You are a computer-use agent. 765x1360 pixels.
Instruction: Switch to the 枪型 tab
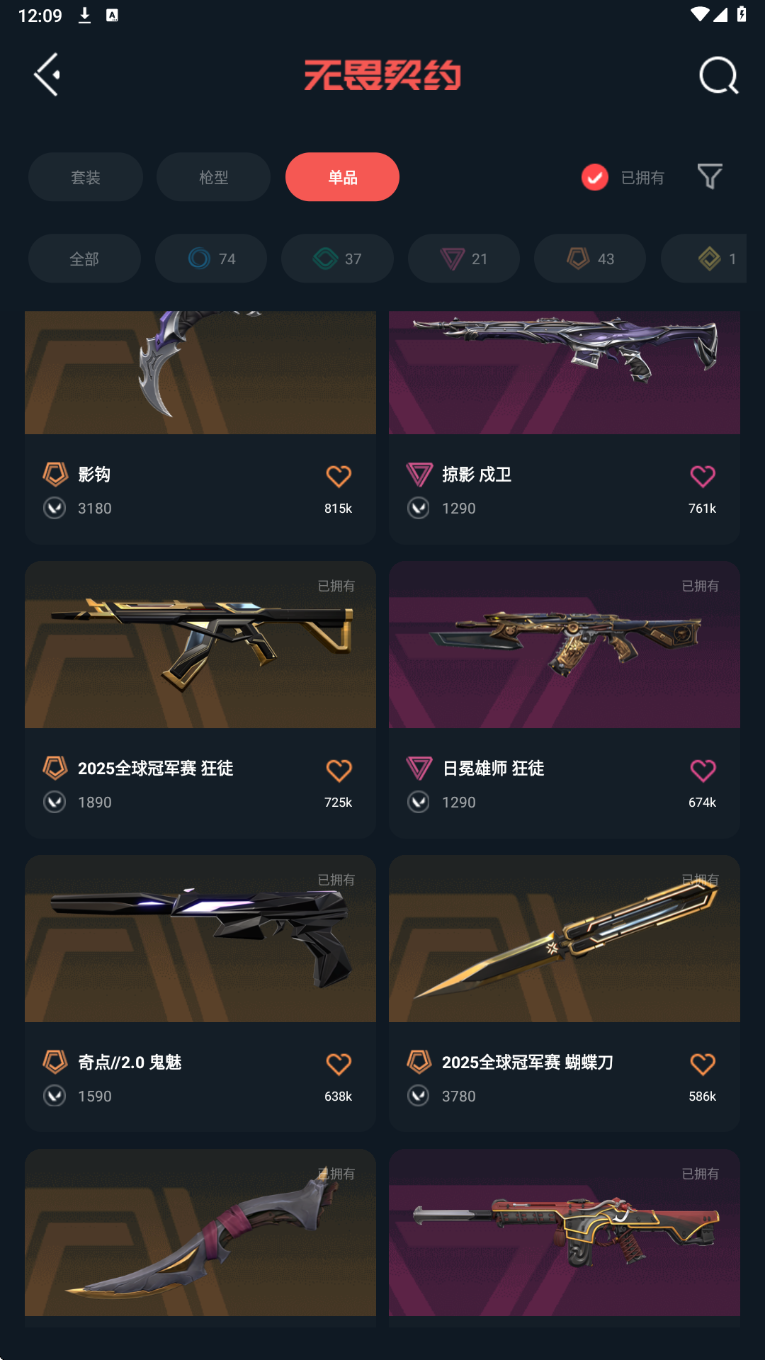coord(214,177)
